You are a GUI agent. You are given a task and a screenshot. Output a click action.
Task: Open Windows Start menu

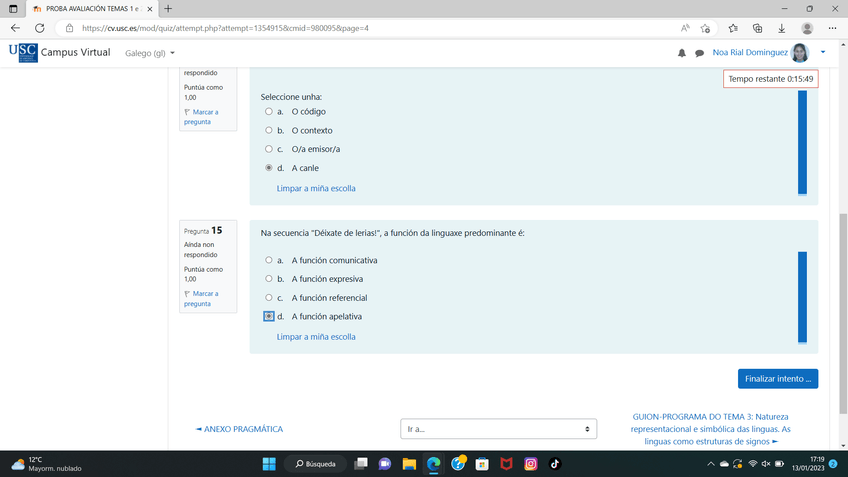(x=269, y=464)
